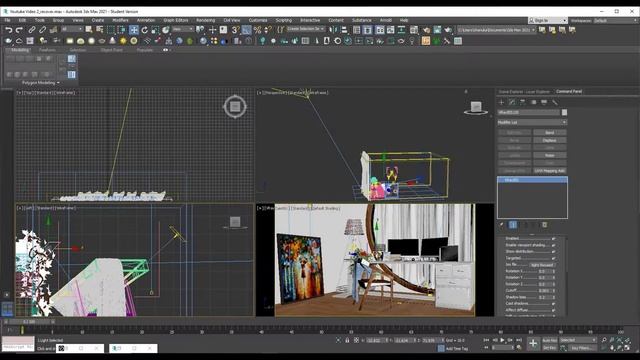Image resolution: width=640 pixels, height=360 pixels.
Task: Open key filter Selected dropdown
Action: coord(578,340)
